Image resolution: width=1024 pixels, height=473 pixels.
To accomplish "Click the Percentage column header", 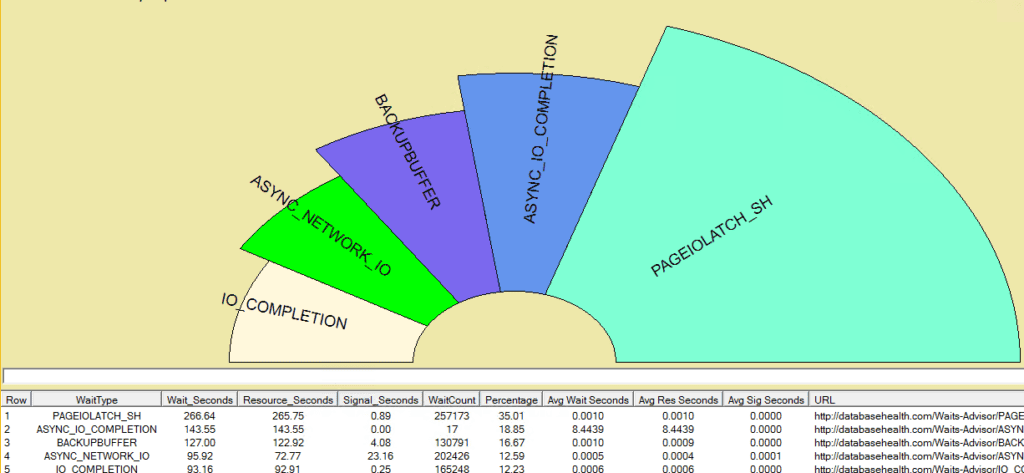I will coord(511,399).
